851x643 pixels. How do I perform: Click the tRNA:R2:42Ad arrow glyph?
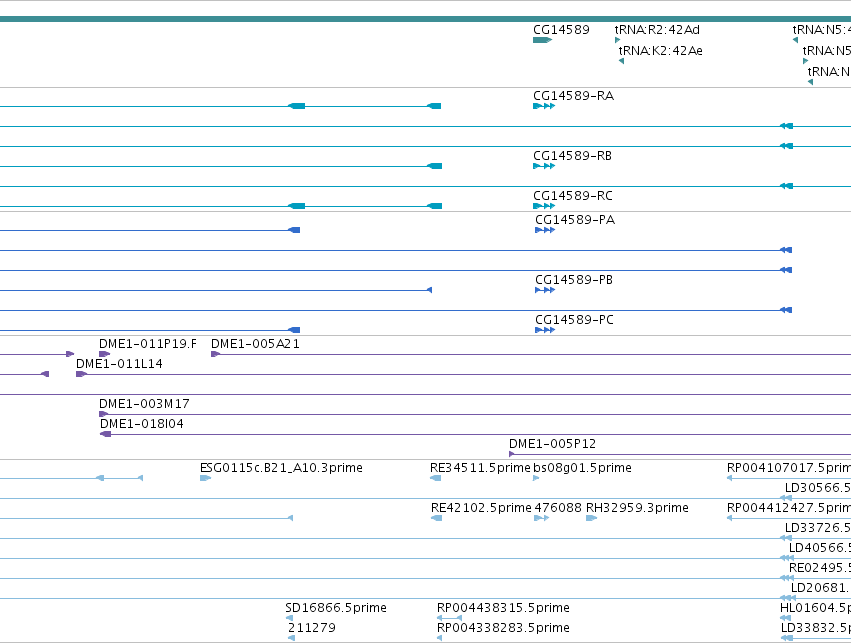click(x=617, y=40)
